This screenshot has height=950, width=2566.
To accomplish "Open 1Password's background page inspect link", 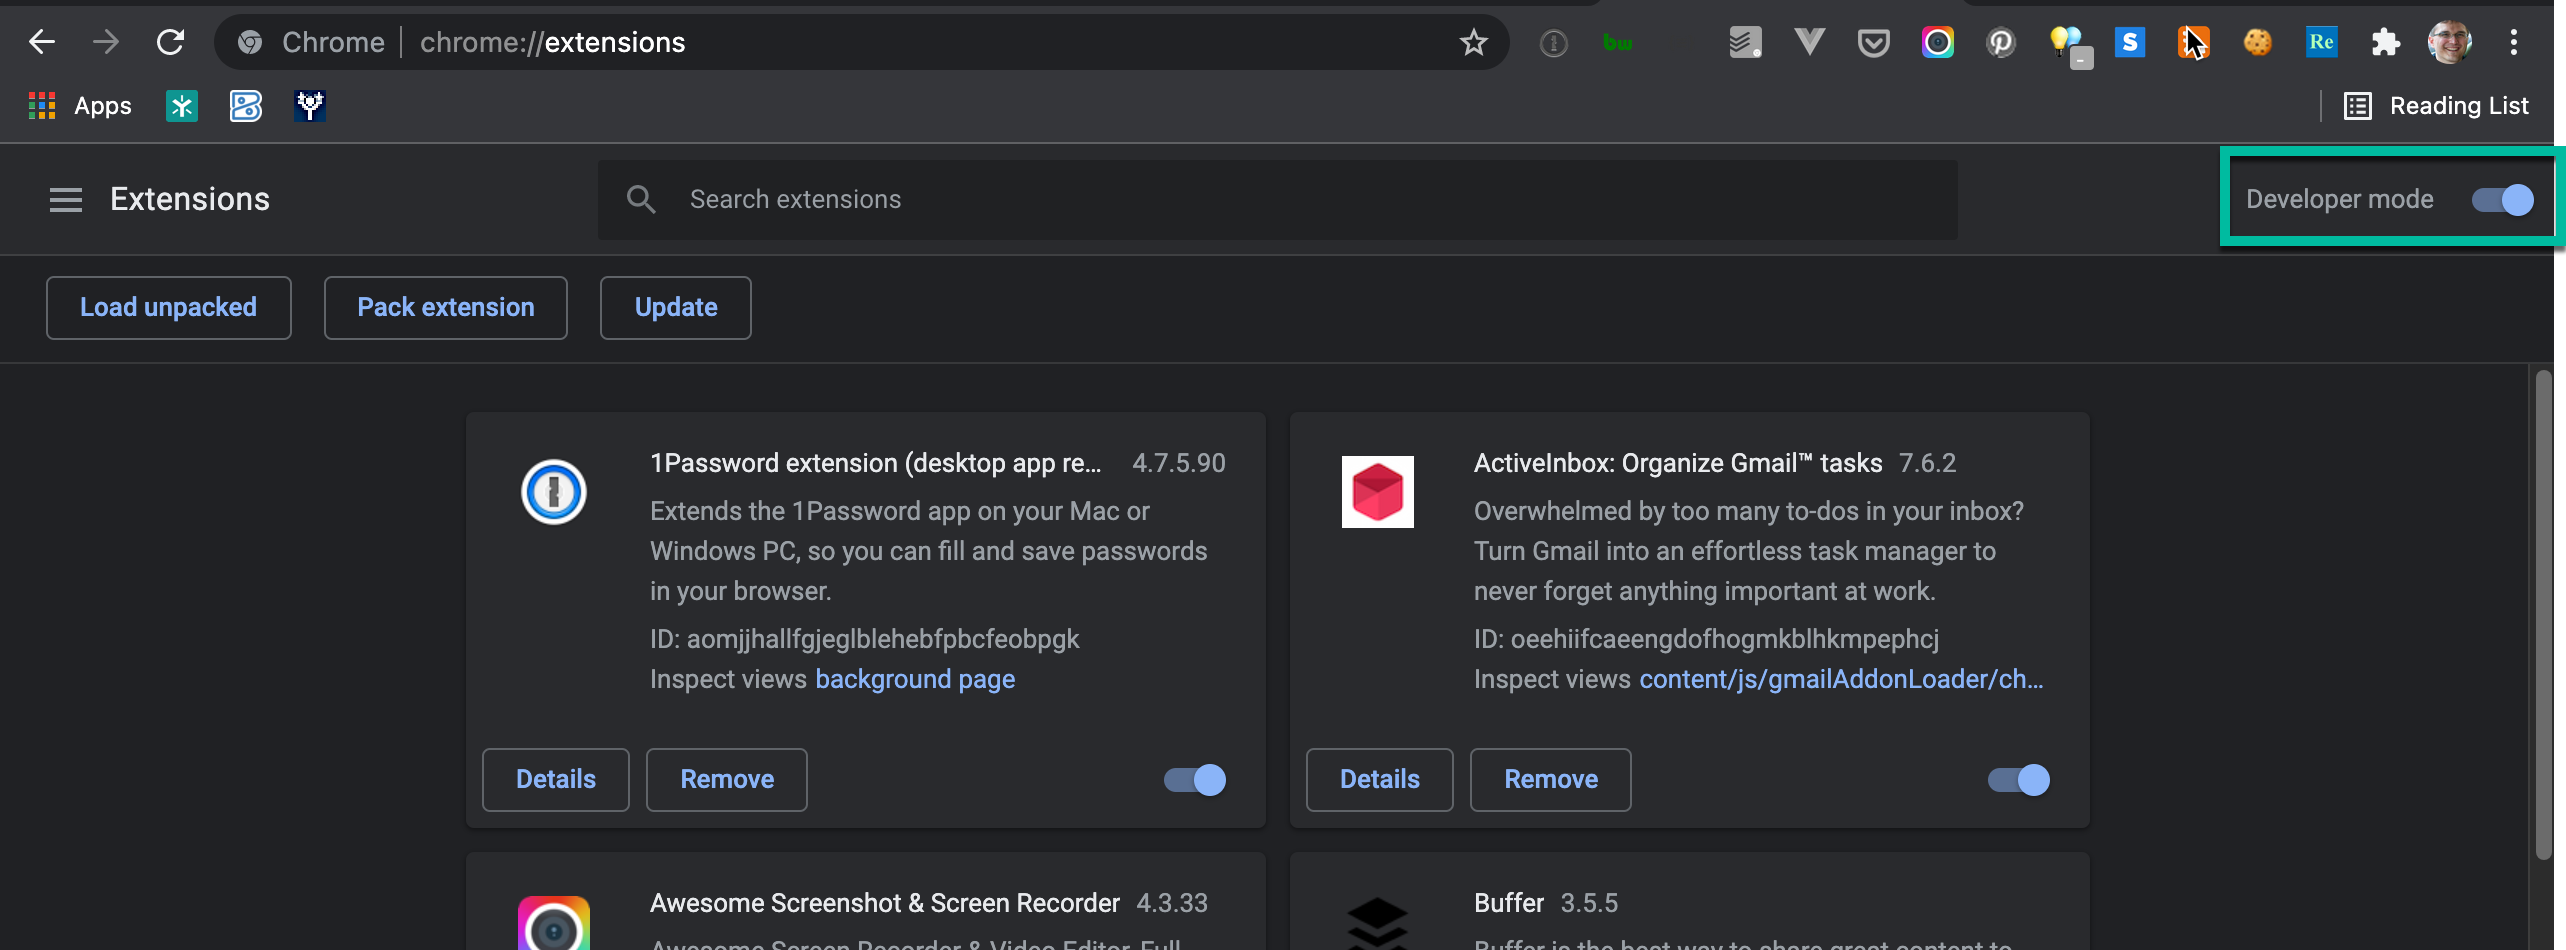I will (915, 679).
